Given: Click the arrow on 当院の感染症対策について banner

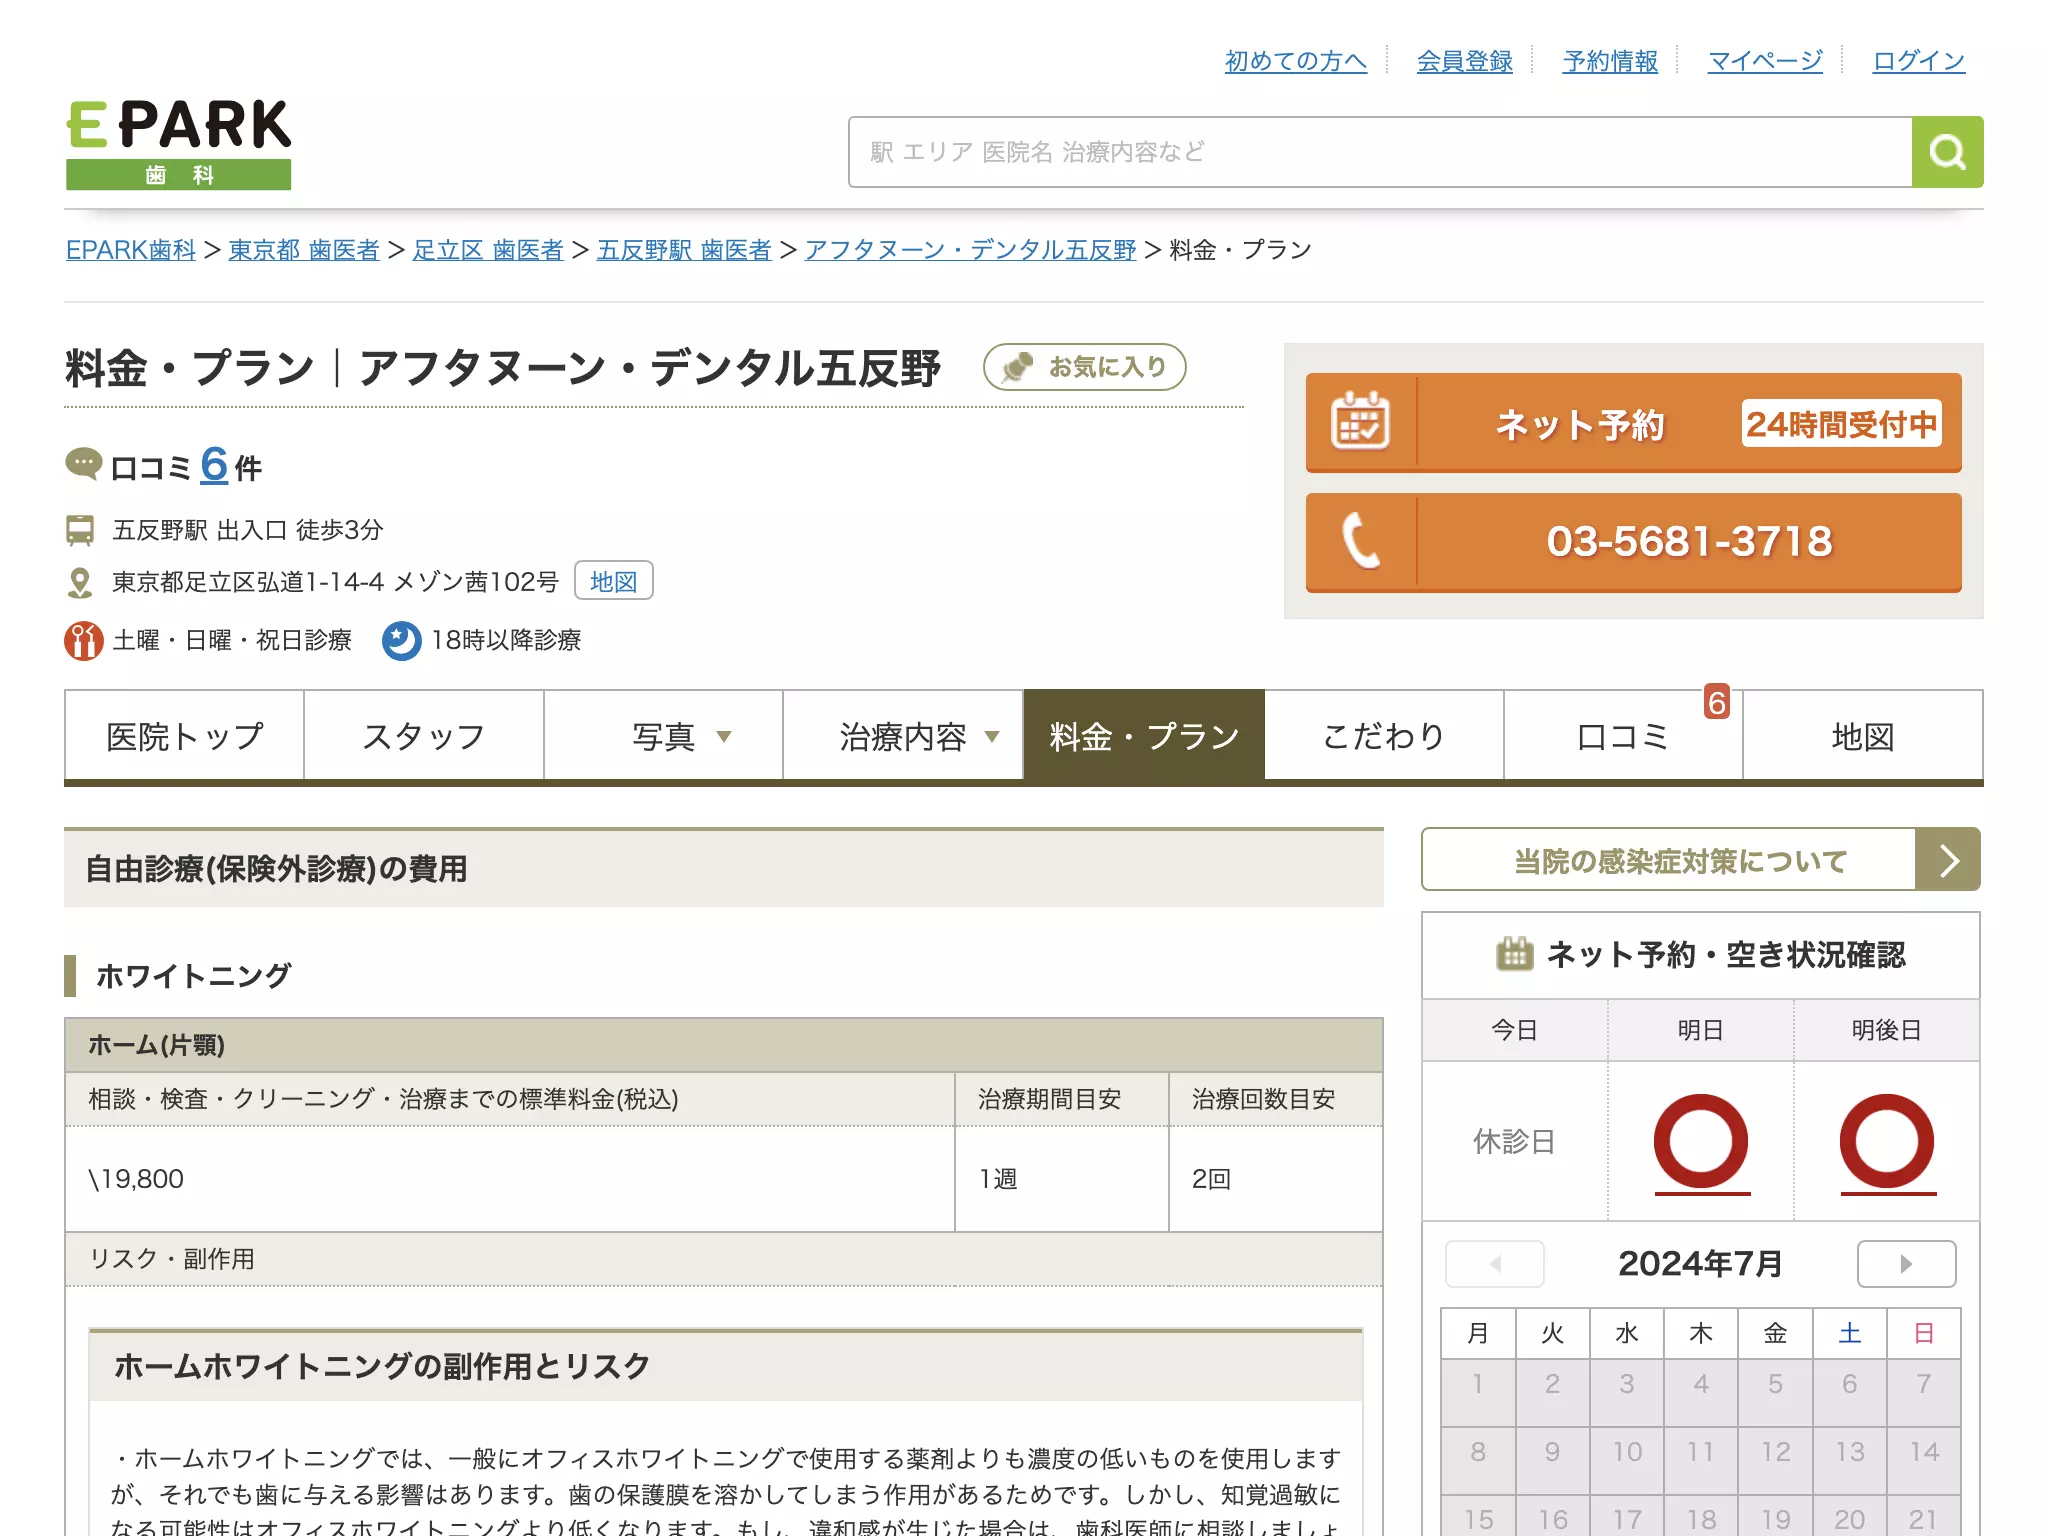Looking at the screenshot, I should click(1947, 859).
